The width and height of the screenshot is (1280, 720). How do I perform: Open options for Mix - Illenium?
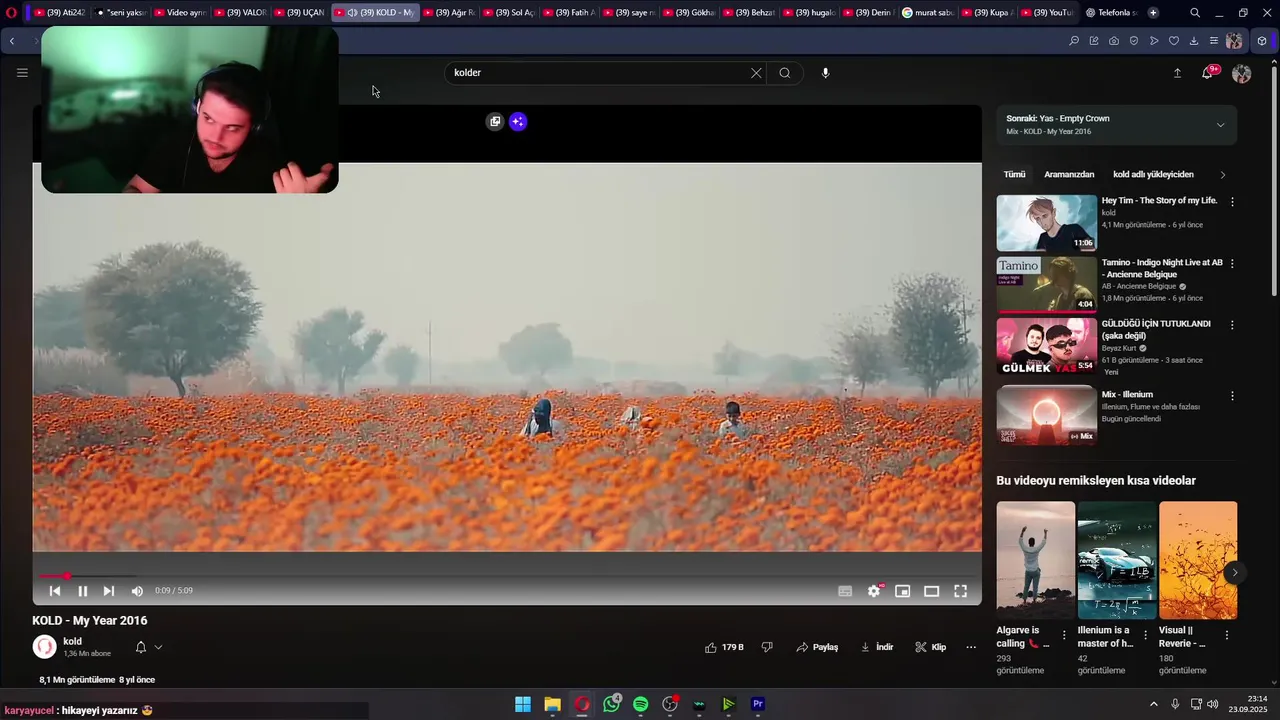pyautogui.click(x=1232, y=396)
